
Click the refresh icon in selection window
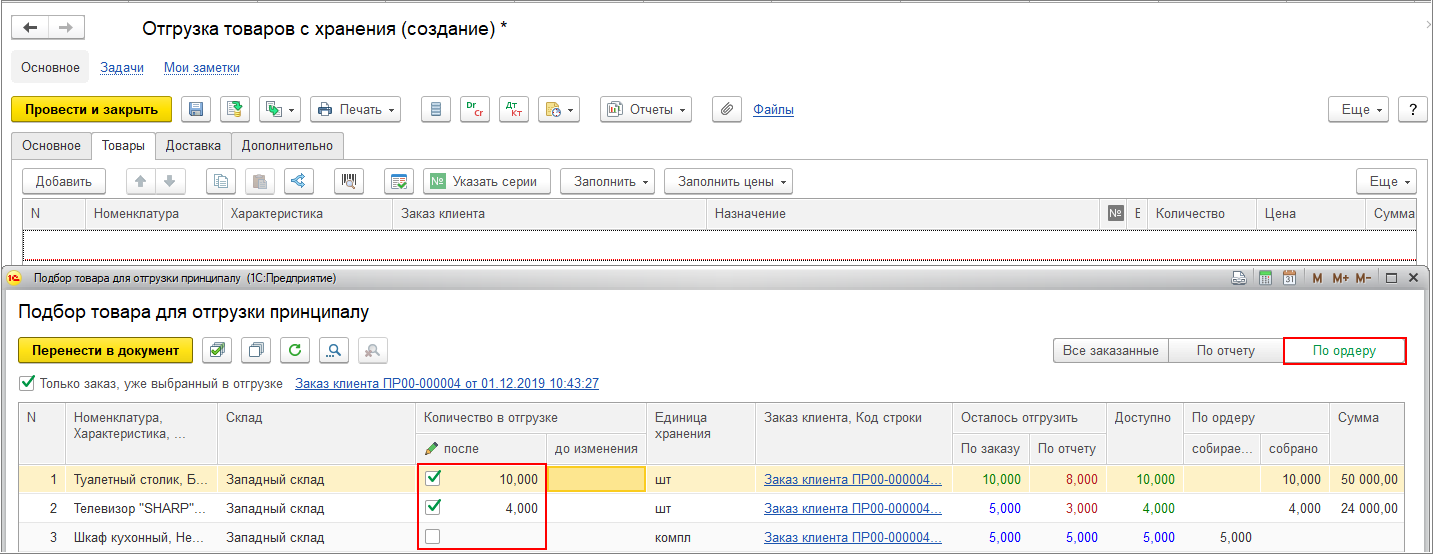[x=295, y=350]
